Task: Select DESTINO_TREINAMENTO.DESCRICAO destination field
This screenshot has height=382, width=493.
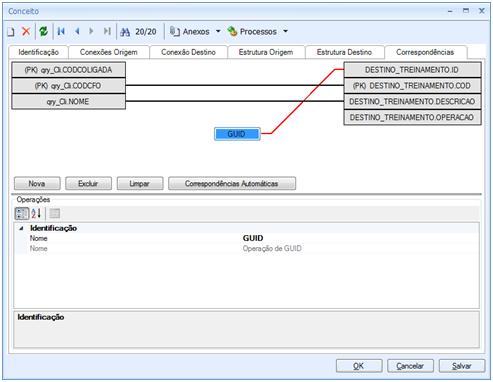Action: tap(412, 102)
